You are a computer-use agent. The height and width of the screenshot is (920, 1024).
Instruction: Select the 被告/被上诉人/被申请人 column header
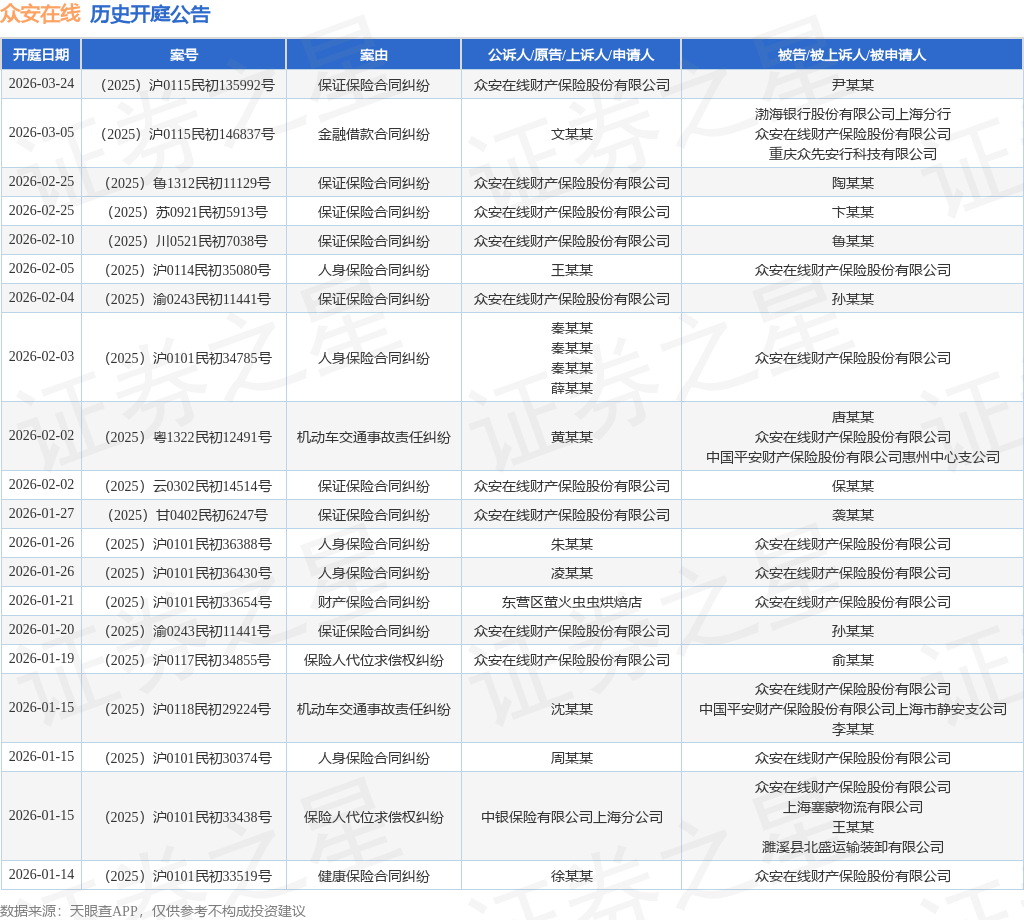(852, 55)
